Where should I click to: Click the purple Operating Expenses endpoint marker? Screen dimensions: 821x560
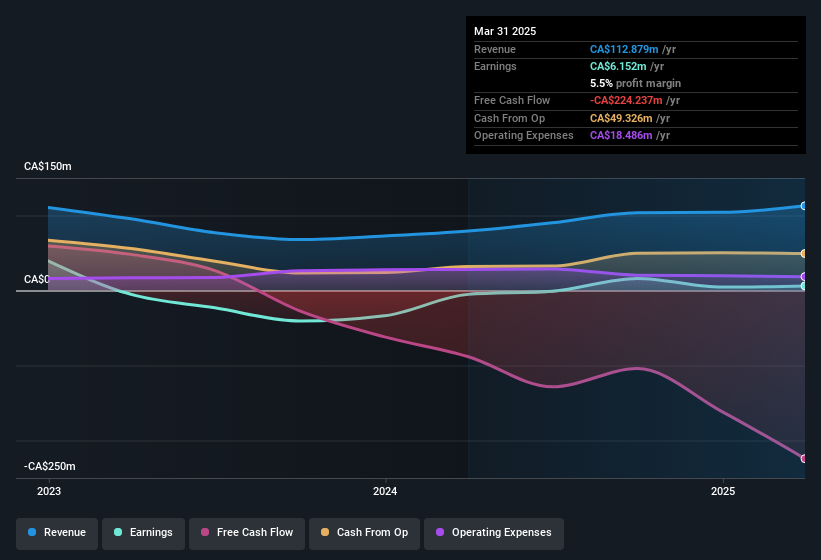(x=804, y=277)
